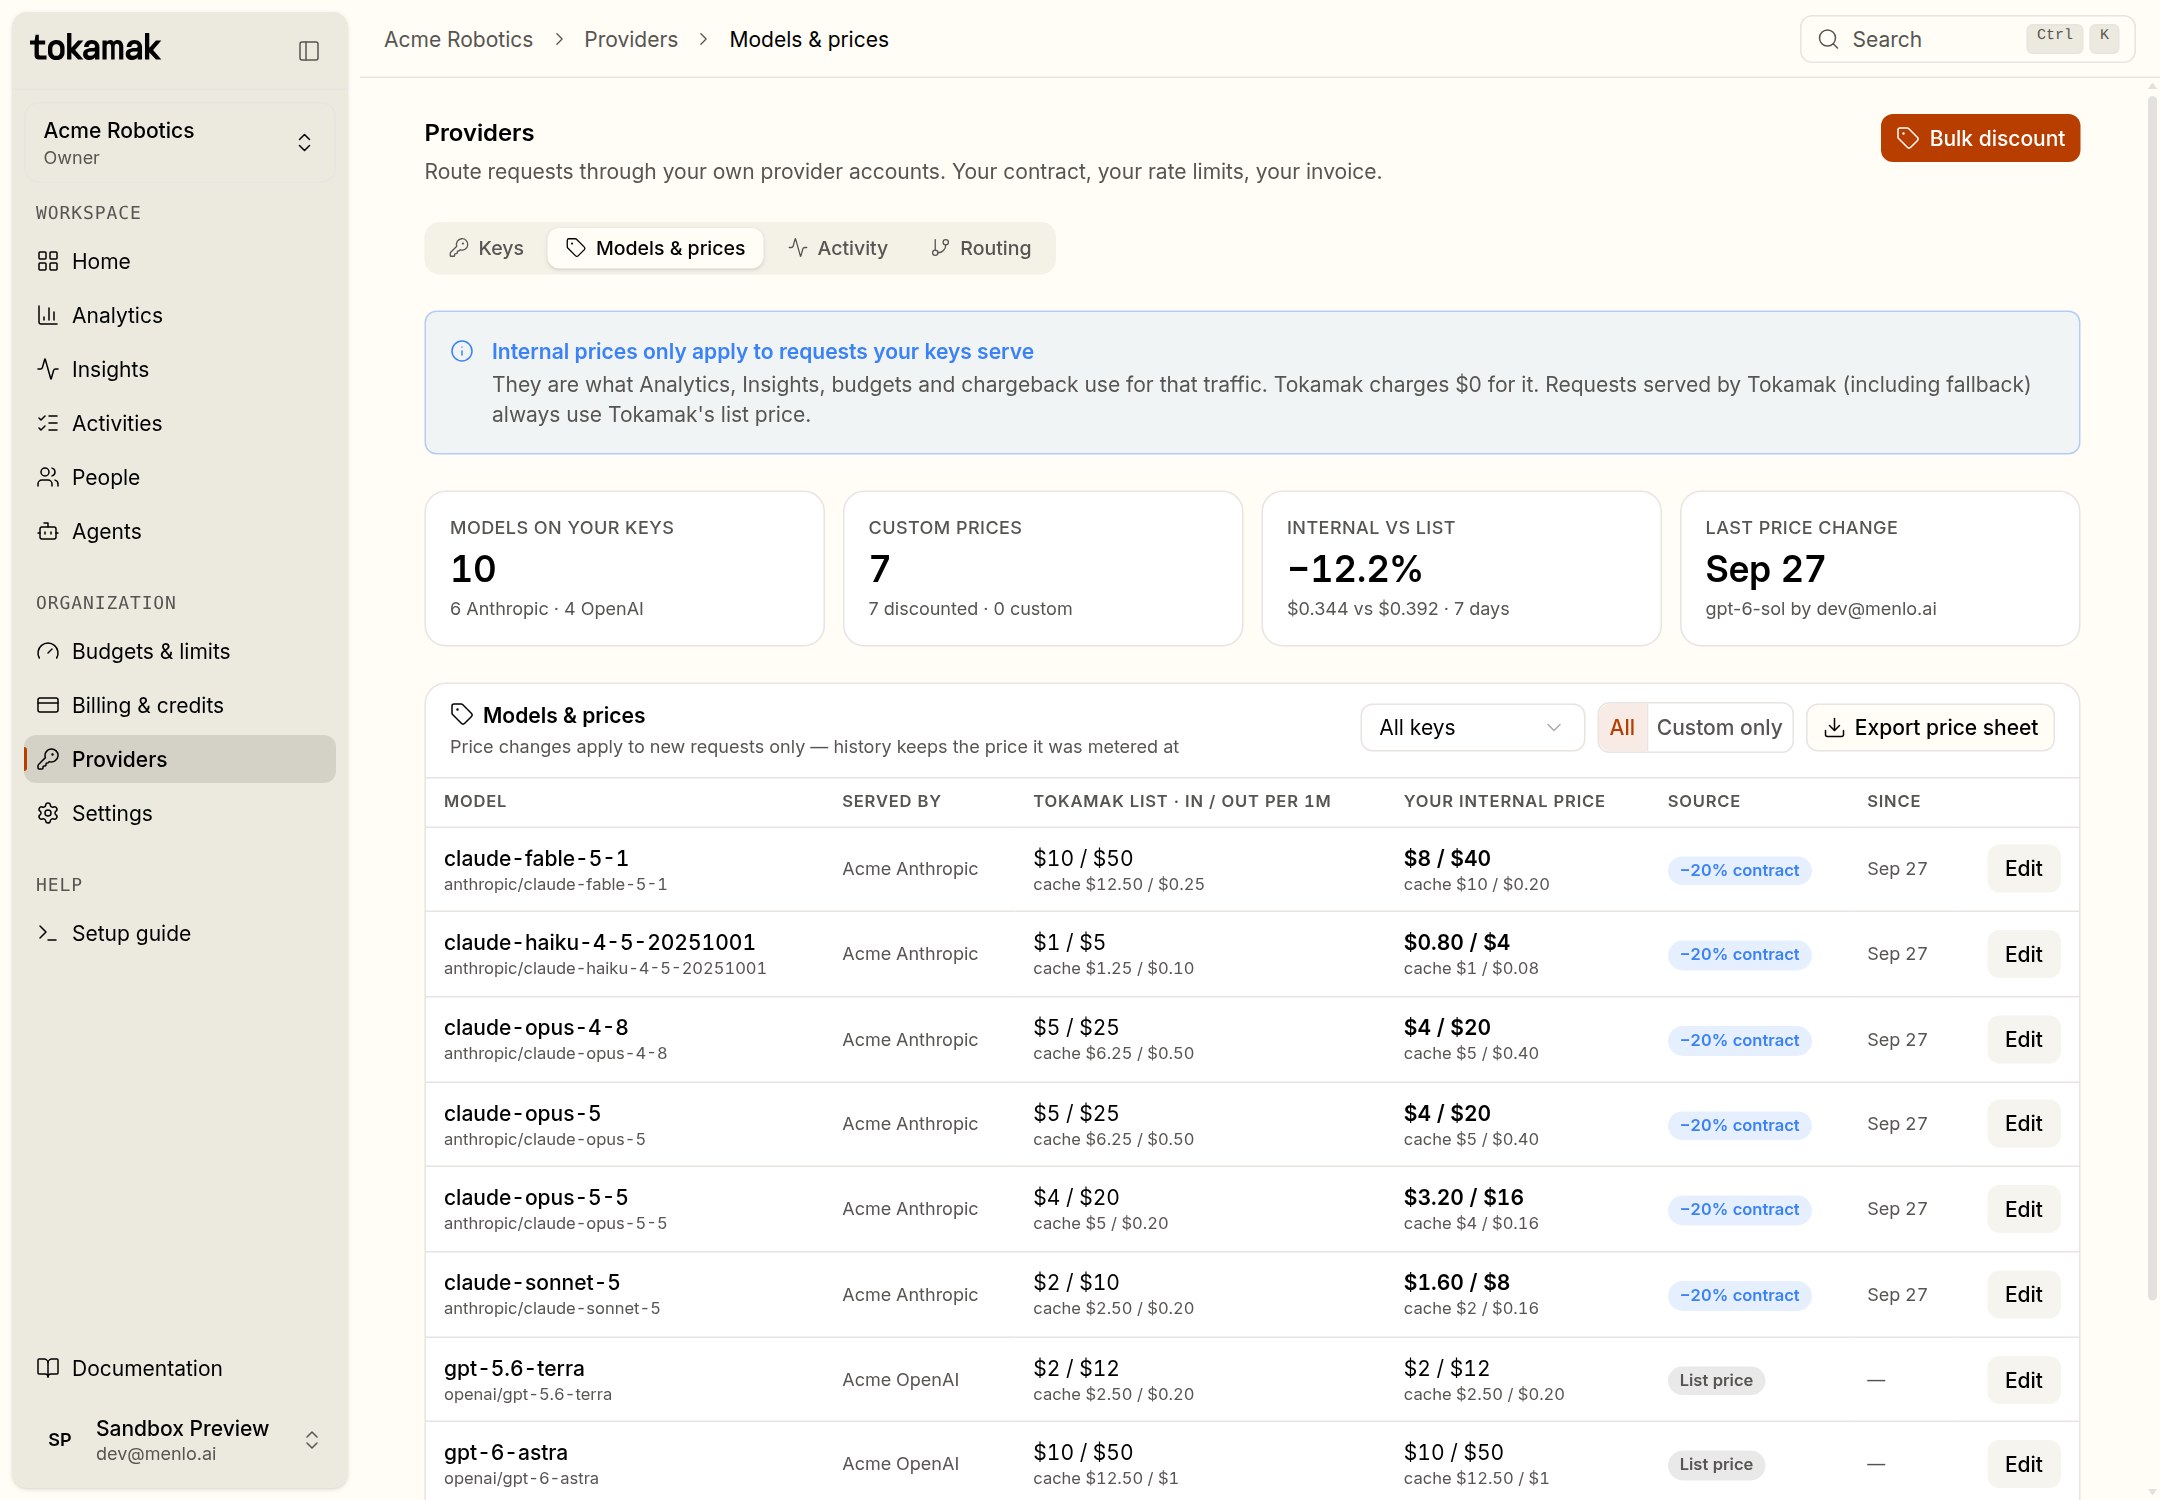This screenshot has height=1500, width=2160.
Task: Click the -20% contract badge for claude-opus-4-8
Action: click(x=1739, y=1040)
